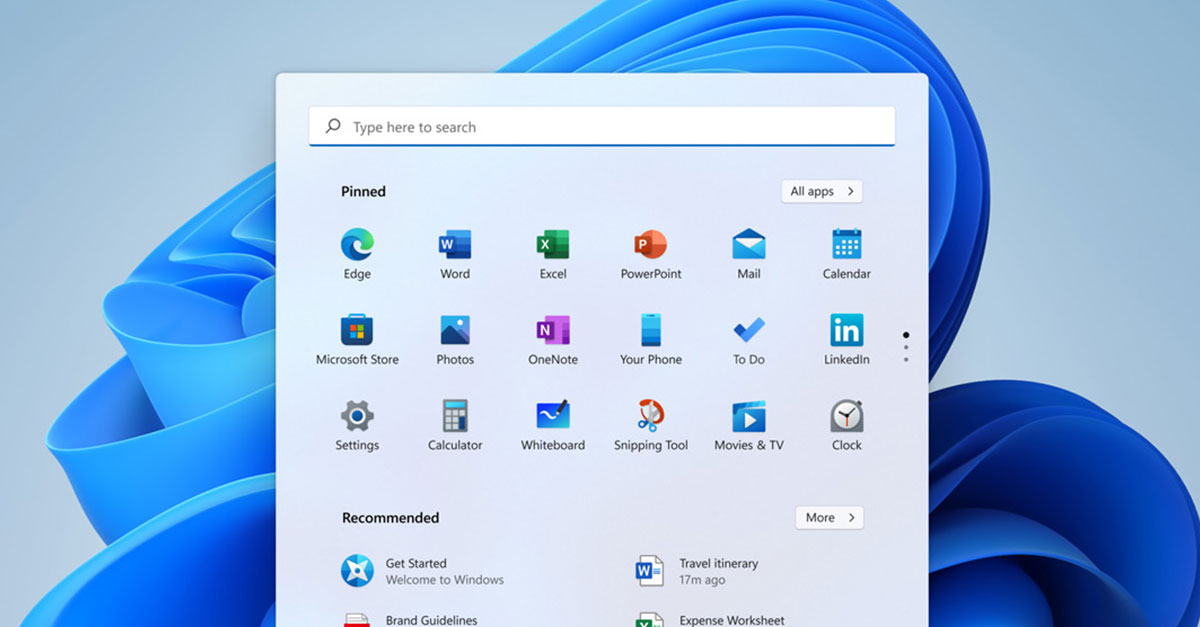Image resolution: width=1200 pixels, height=627 pixels.
Task: Click the magnifier icon in search box
Action: click(x=333, y=127)
